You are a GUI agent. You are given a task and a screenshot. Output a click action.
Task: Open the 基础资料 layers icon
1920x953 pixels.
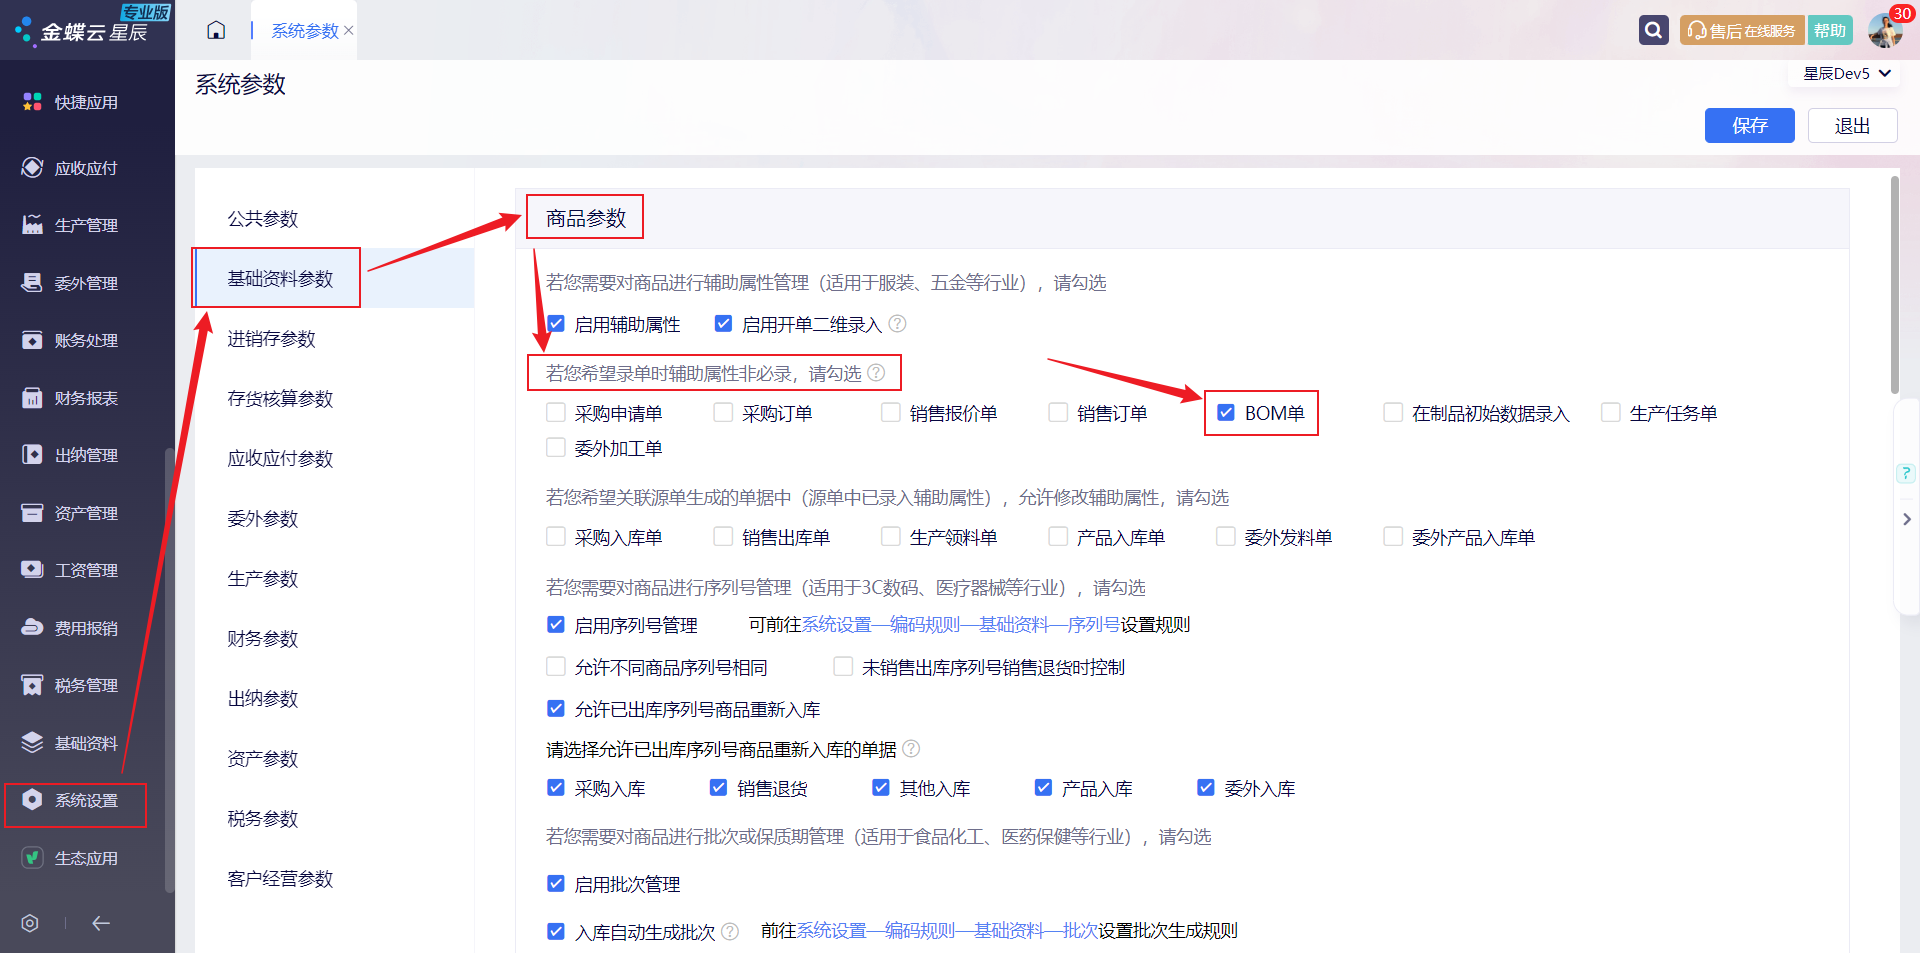click(32, 743)
